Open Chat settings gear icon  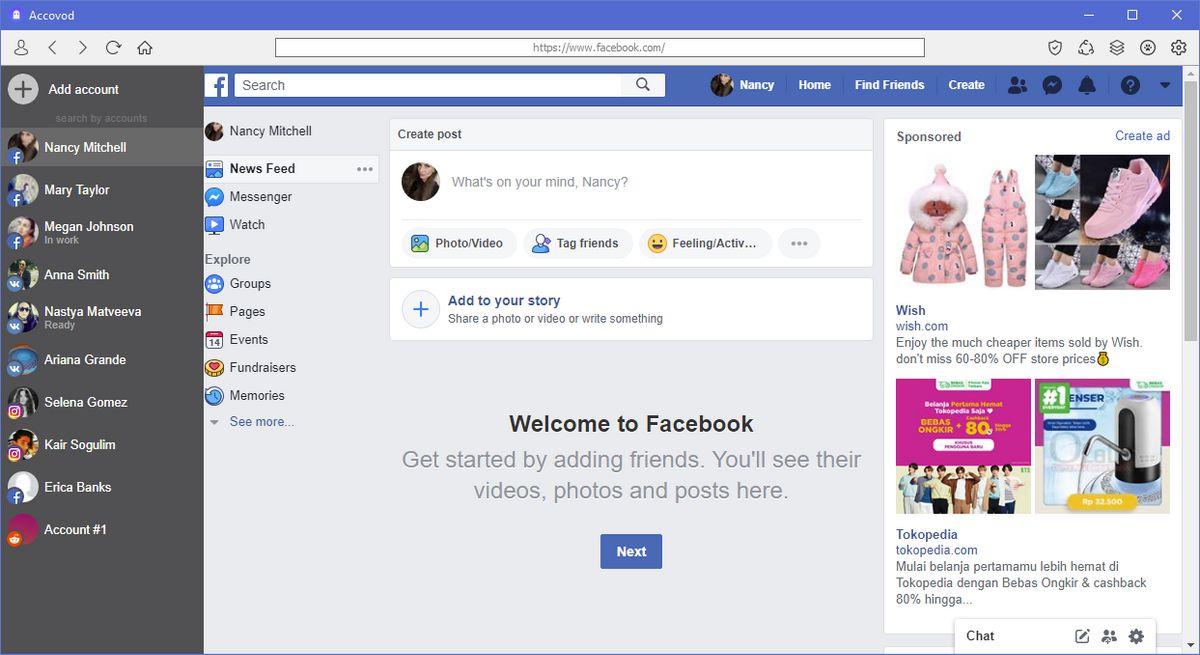click(x=1136, y=636)
